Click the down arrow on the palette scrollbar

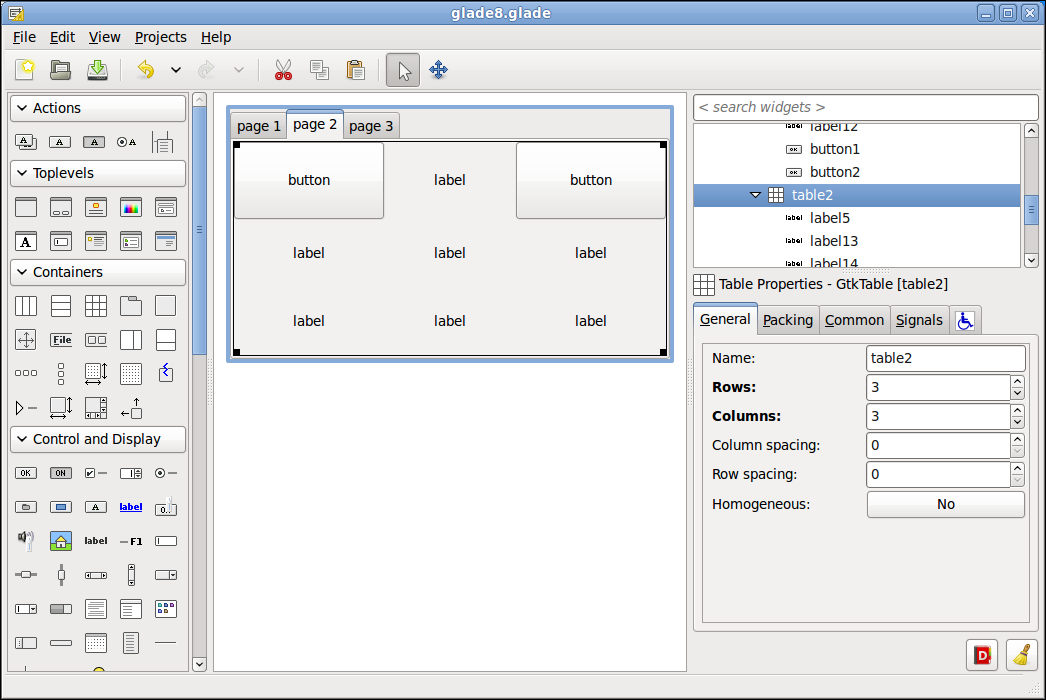(199, 664)
